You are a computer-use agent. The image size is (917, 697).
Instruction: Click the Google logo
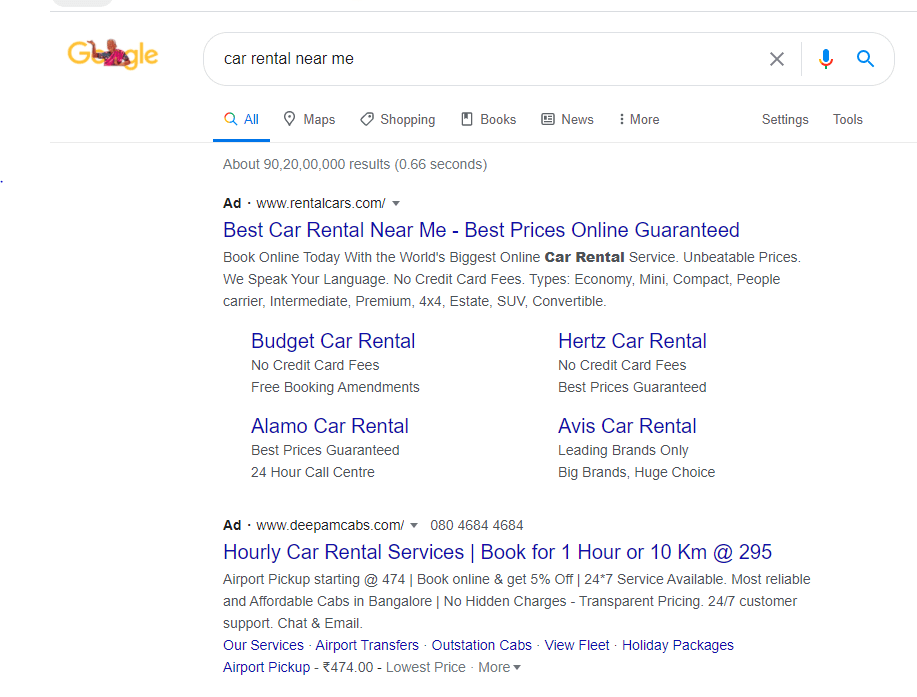click(x=112, y=55)
